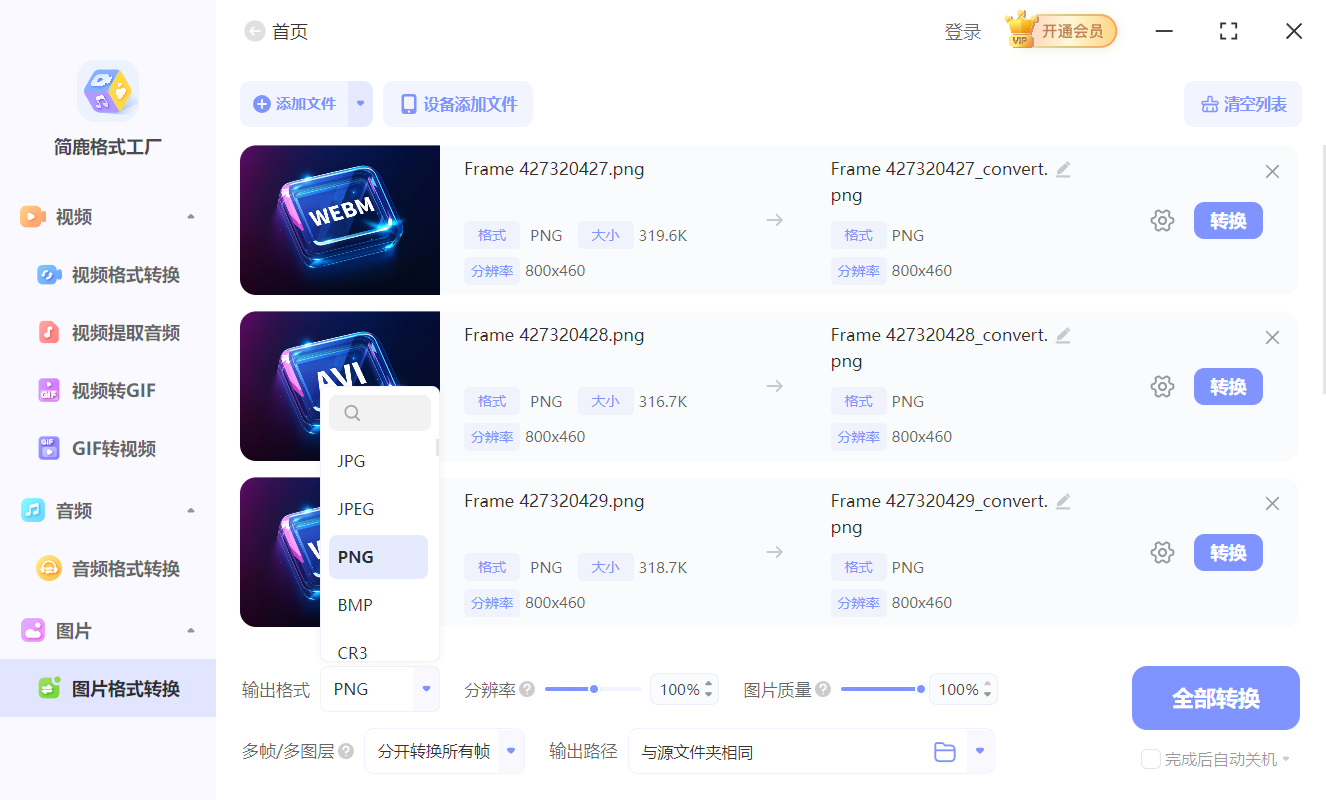
Task: Click the 图片质量 100% stepper arrows
Action: [x=988, y=689]
